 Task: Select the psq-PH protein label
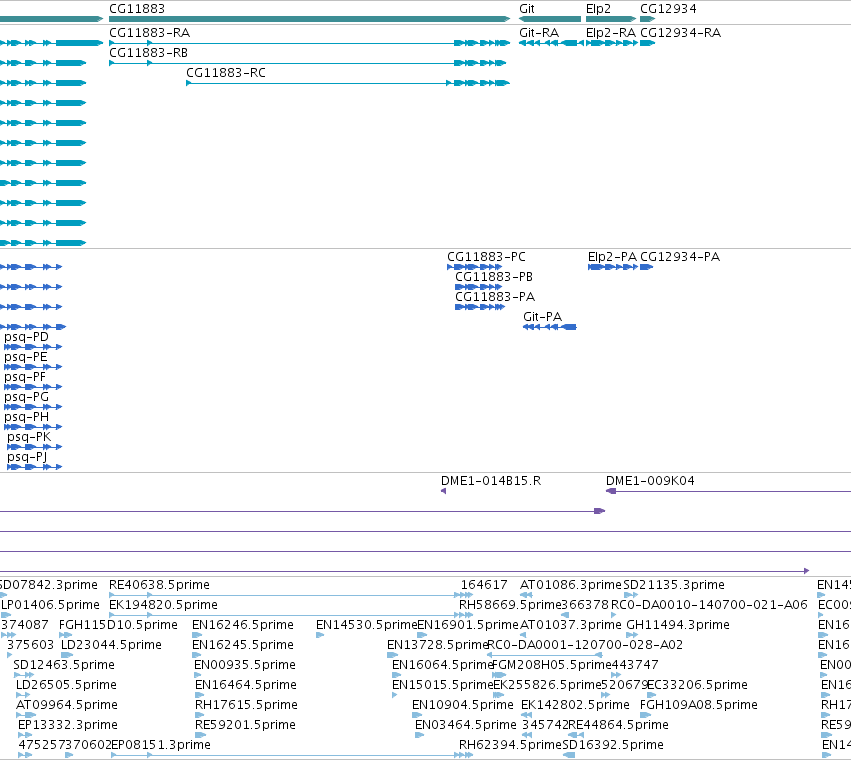click(26, 417)
